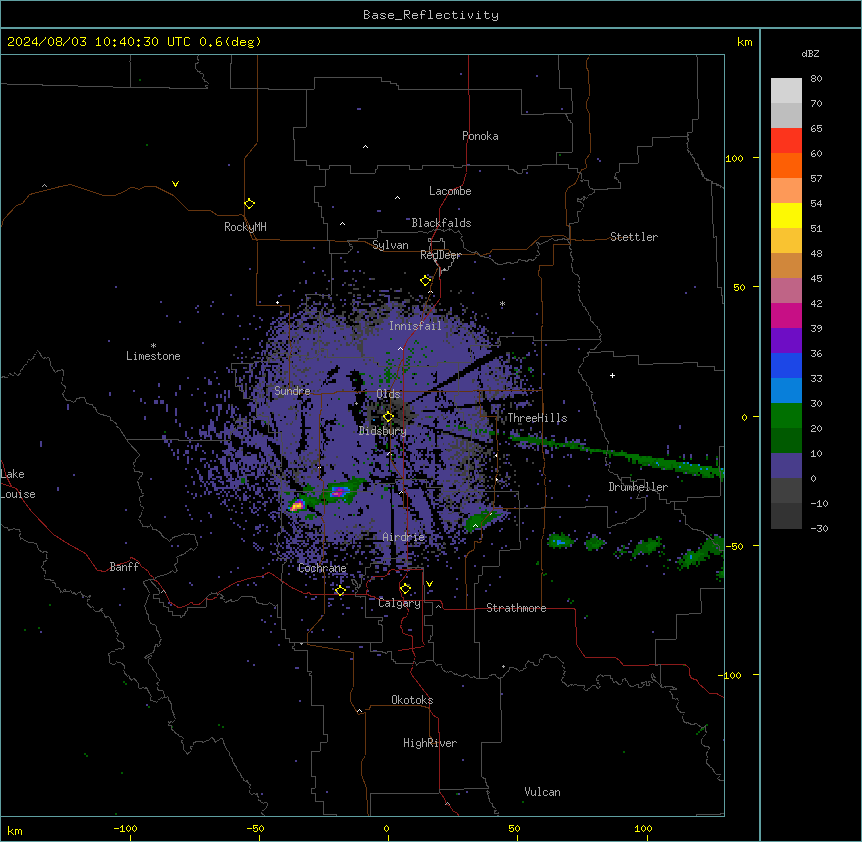Click the bright green swatch between 30 and 20 dBZ
The width and height of the screenshot is (862, 842).
(x=786, y=416)
